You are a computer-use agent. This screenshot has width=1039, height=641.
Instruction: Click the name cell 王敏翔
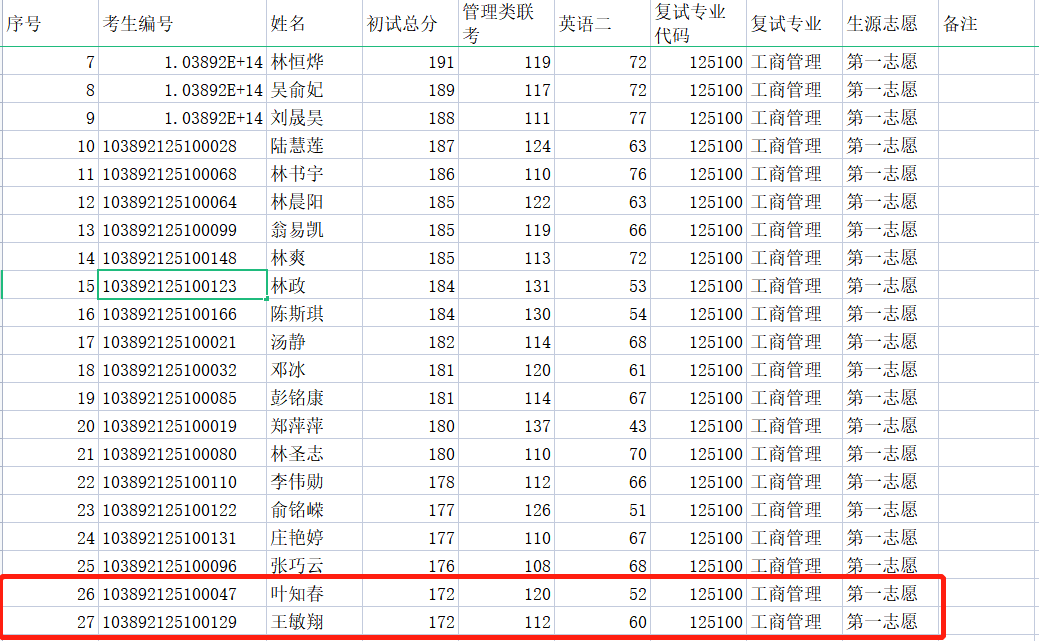point(314,622)
